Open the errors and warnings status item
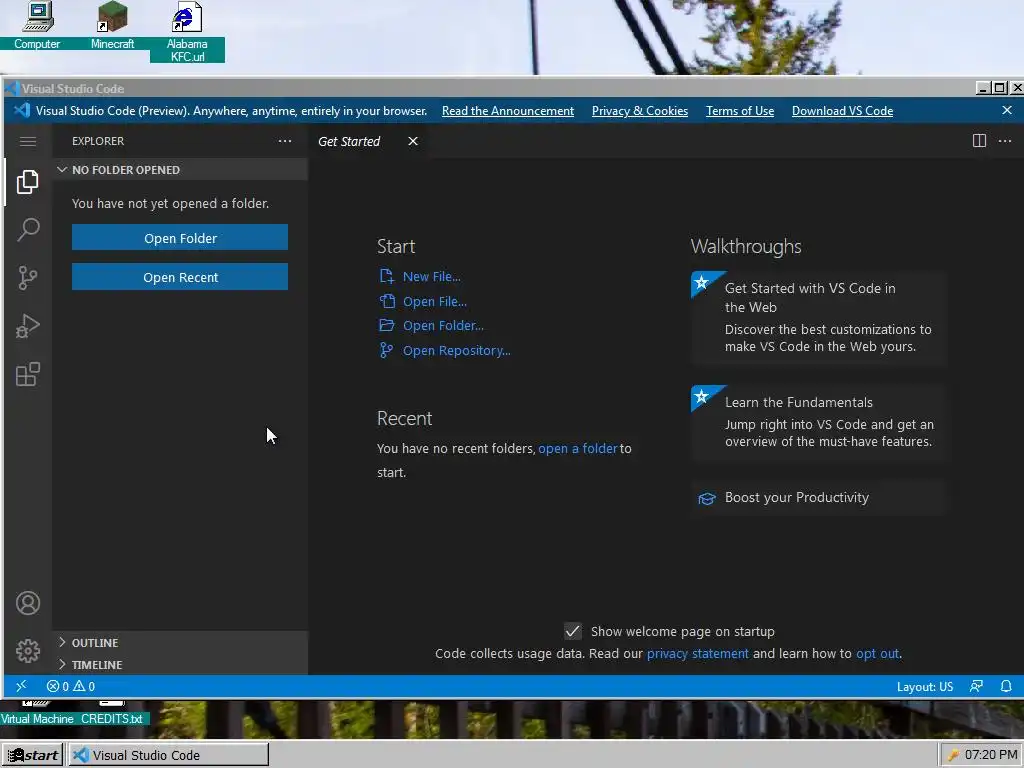The image size is (1024, 768). 71,686
